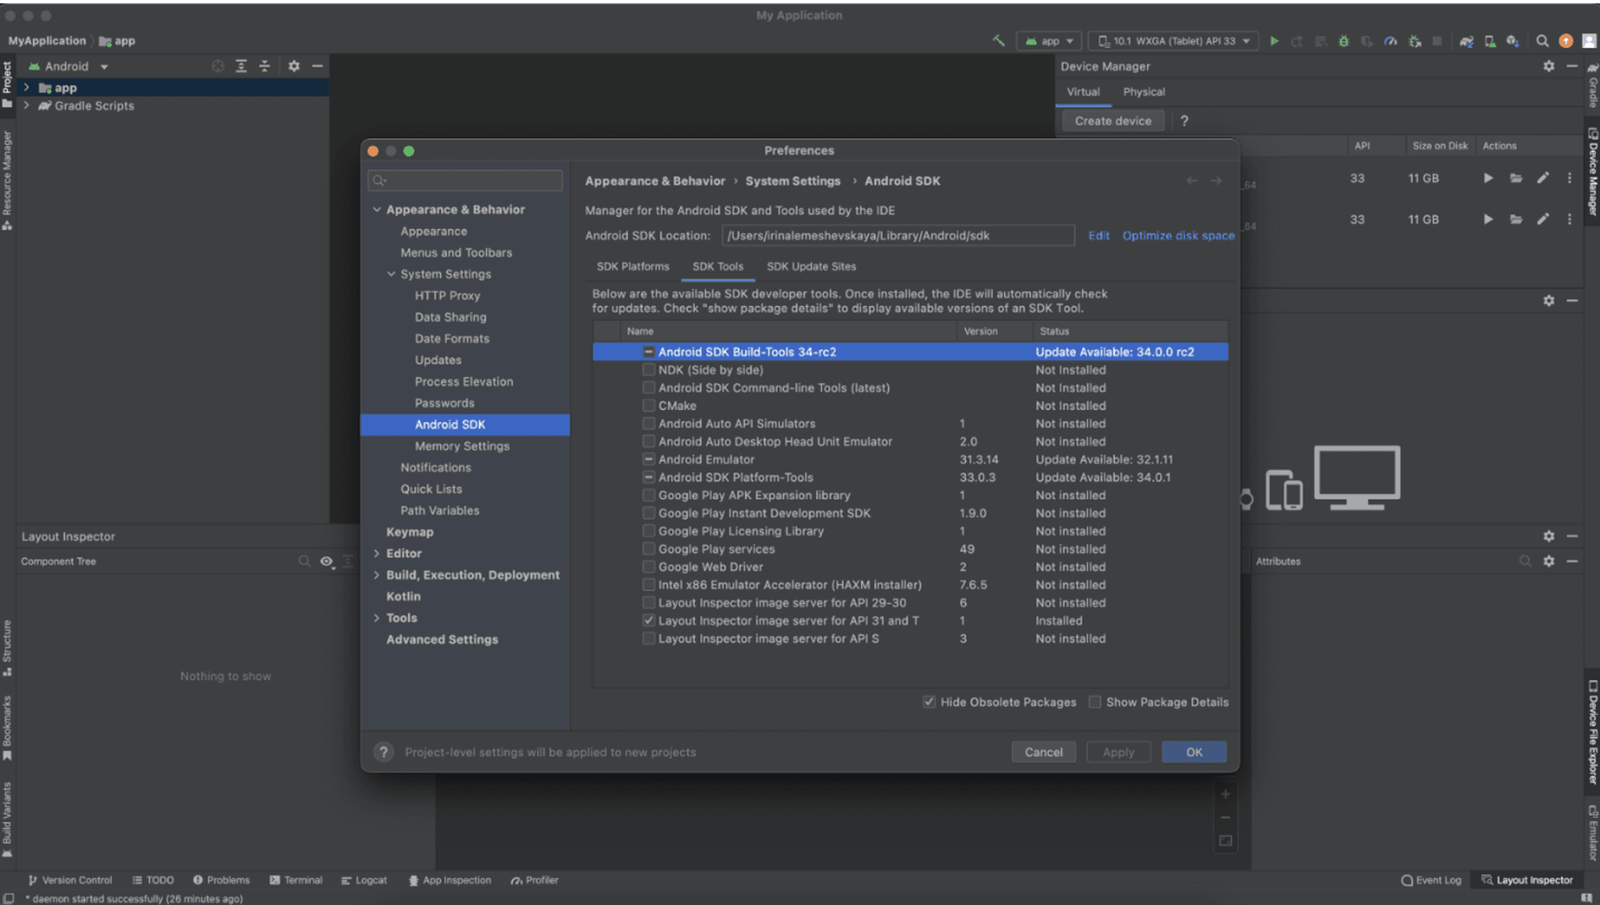Image resolution: width=1600 pixels, height=905 pixels.
Task: Open Device Manager icon in the main toolbar
Action: (x=1490, y=41)
